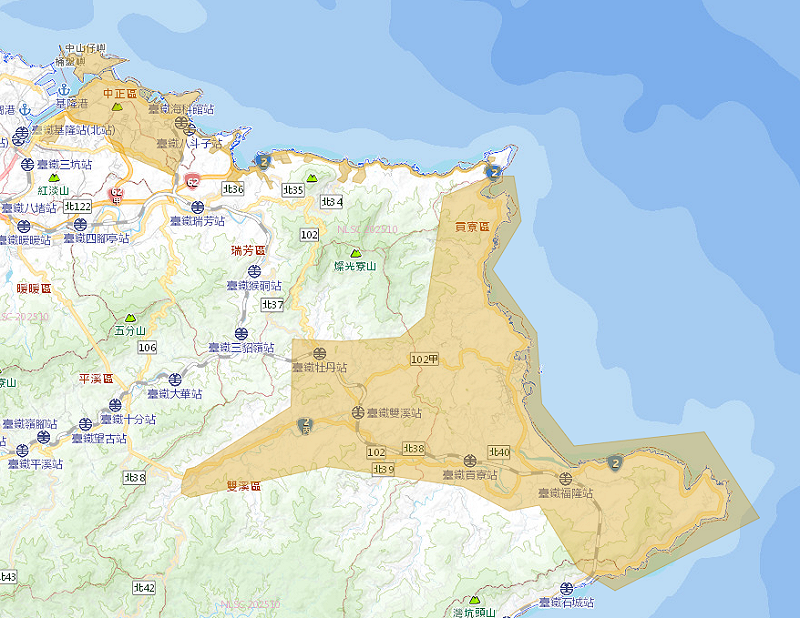The height and width of the screenshot is (618, 800).
Task: Select the 臺鐵石城站 station marker
Action: (567, 587)
